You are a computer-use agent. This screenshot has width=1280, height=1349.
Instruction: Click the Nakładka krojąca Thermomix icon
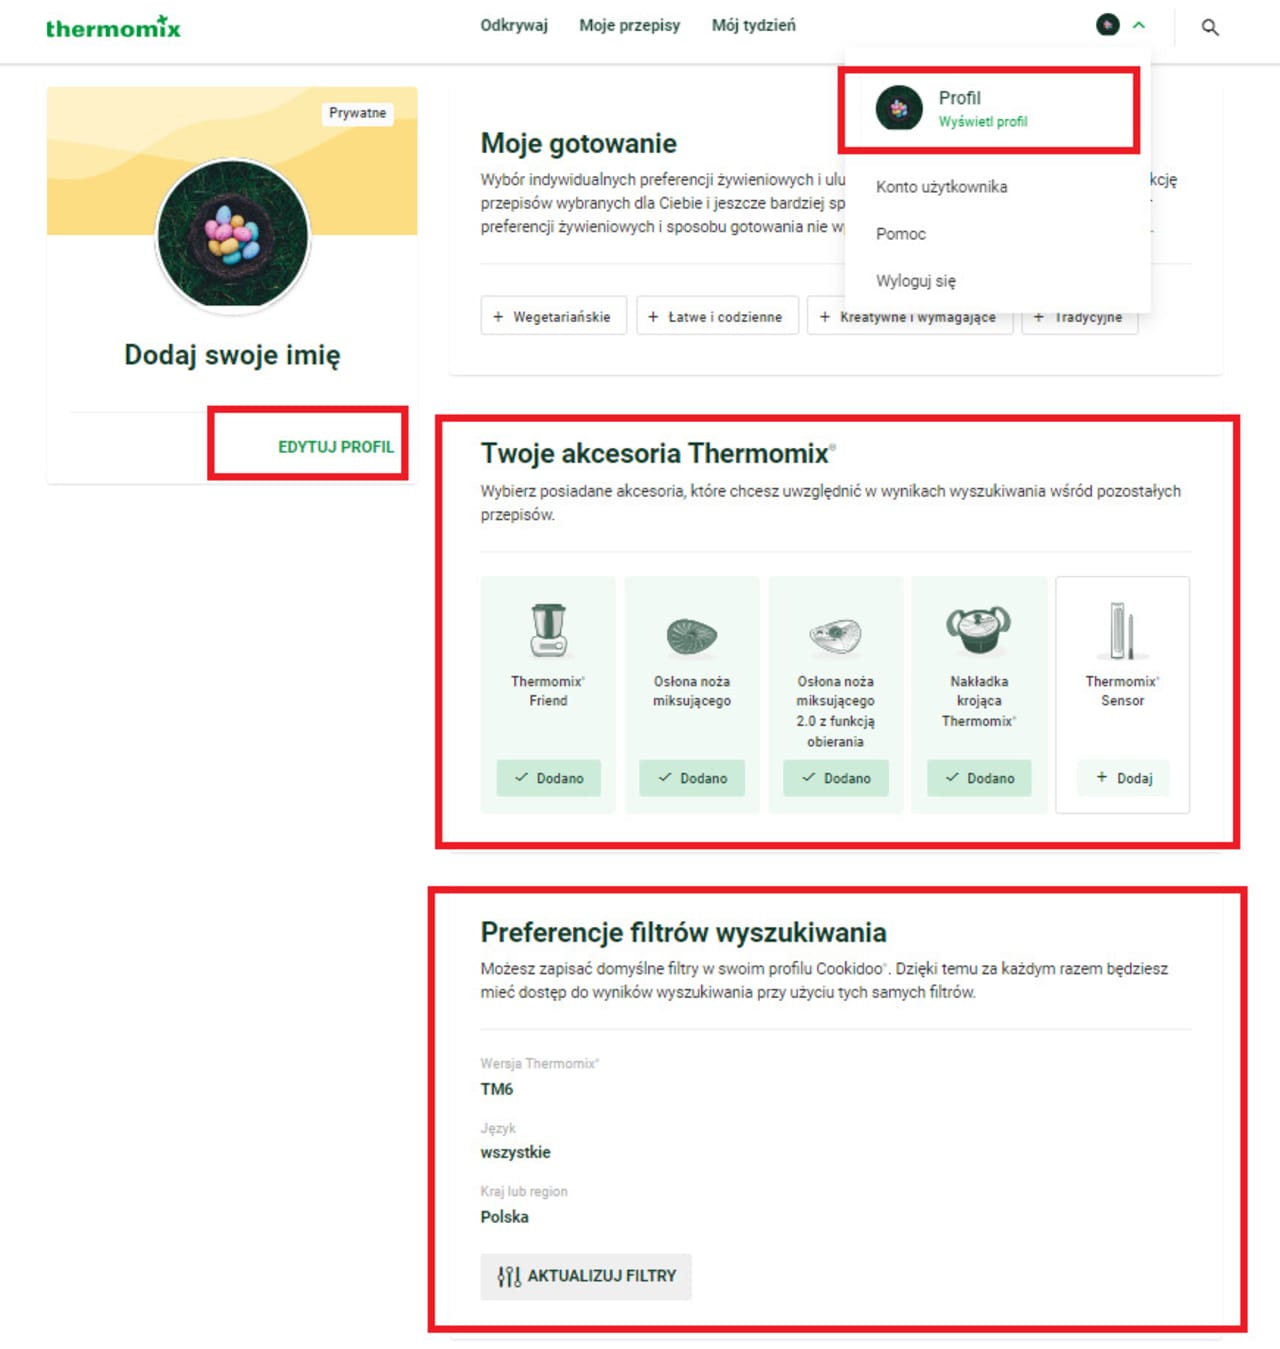tap(979, 631)
